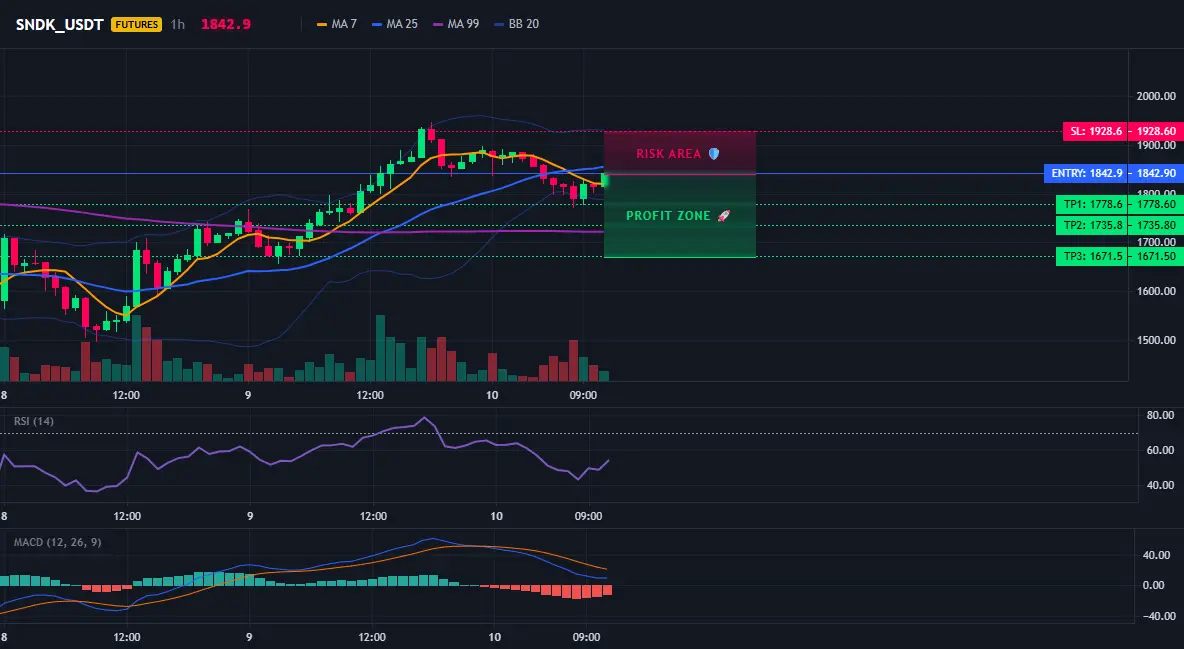Click the SNDK_USDT symbol name
Image resolution: width=1184 pixels, height=649 pixels.
(x=60, y=24)
